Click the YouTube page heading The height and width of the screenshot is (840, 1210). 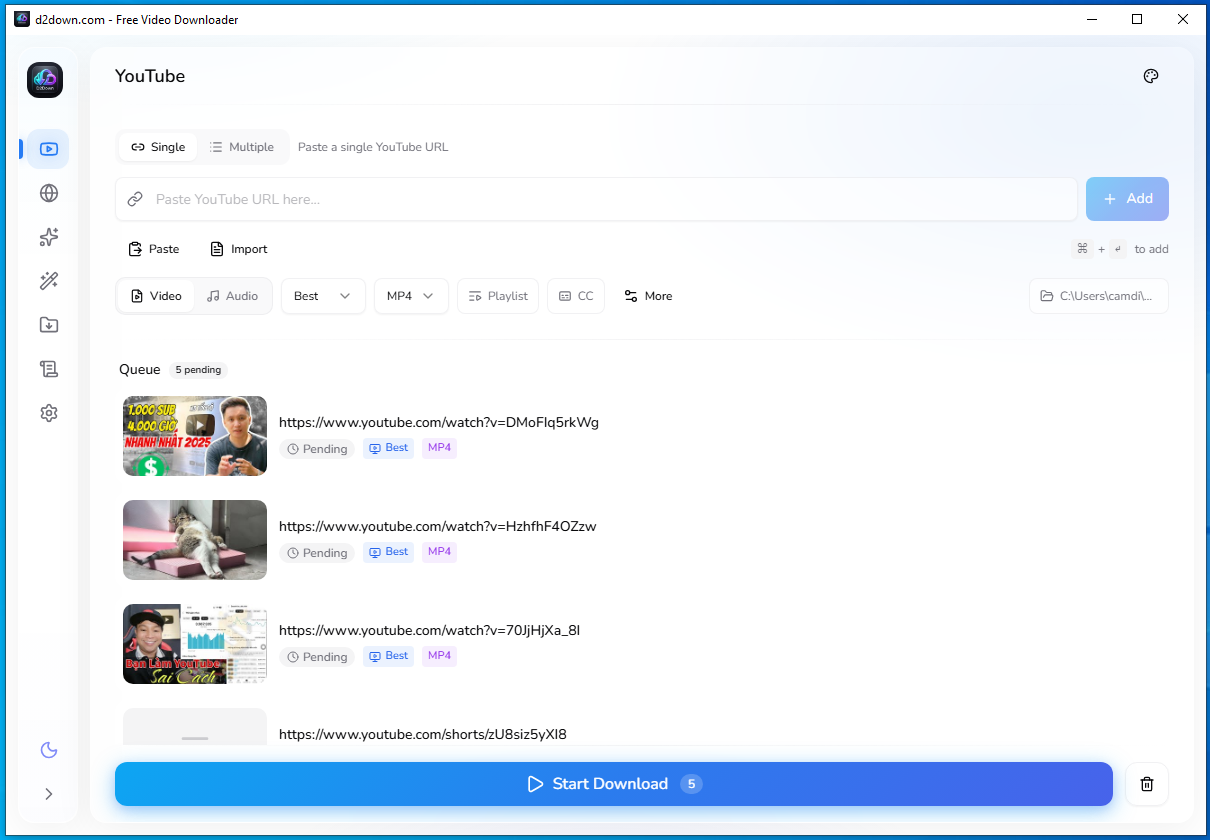pos(150,76)
